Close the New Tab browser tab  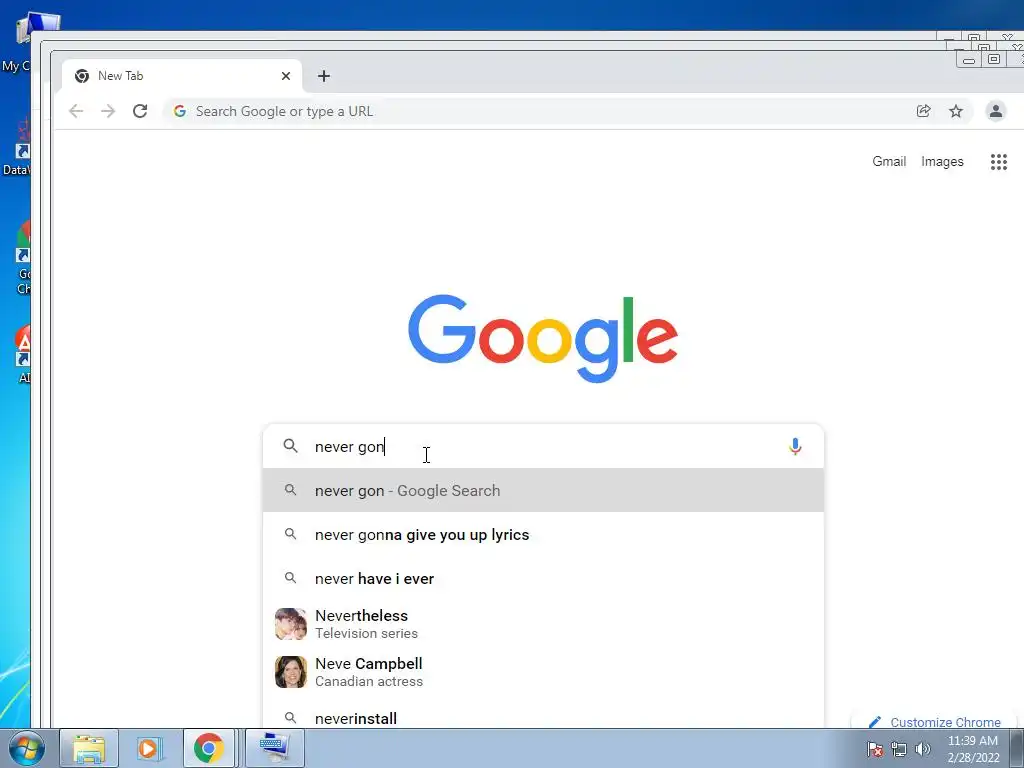click(x=285, y=76)
